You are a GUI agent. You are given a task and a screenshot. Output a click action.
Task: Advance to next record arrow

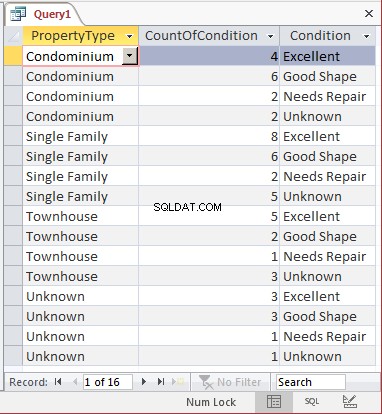point(144,382)
